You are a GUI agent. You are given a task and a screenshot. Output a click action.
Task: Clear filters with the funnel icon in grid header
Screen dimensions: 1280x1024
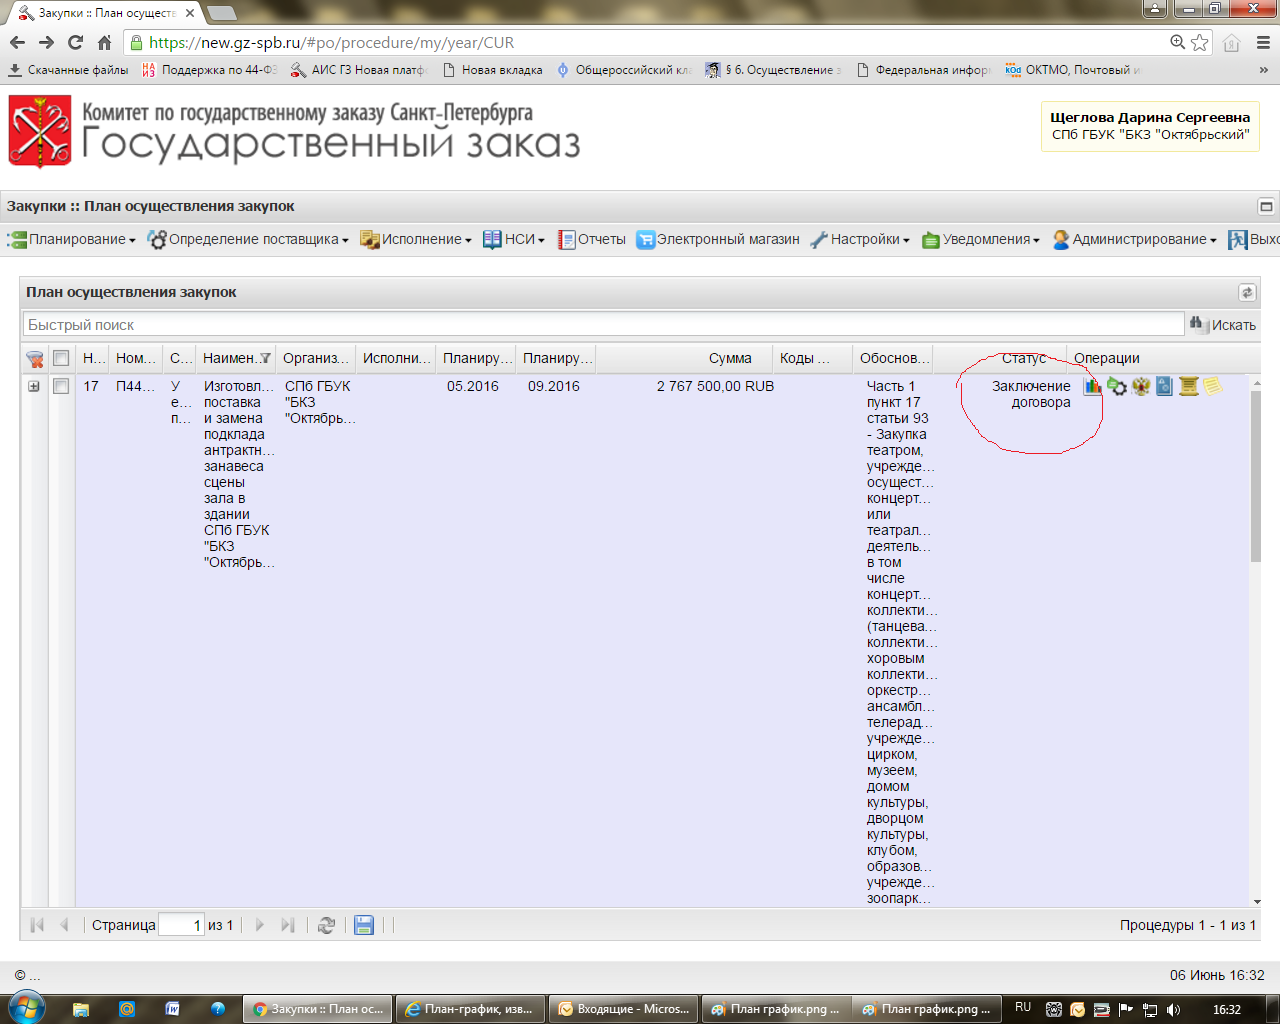[x=35, y=358]
